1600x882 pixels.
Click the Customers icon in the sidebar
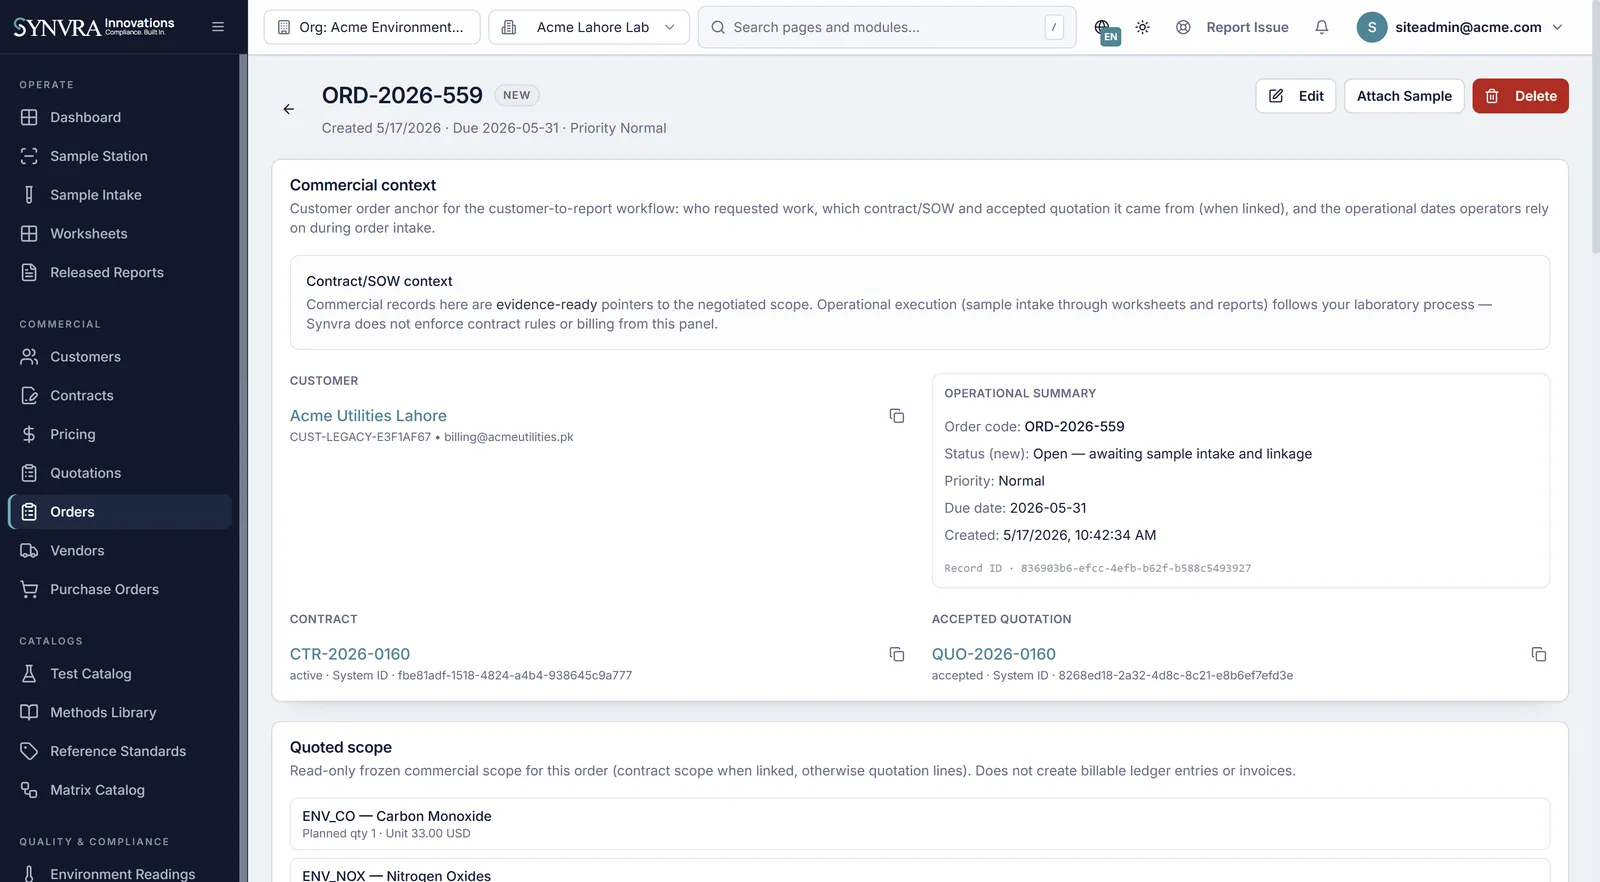coord(29,357)
